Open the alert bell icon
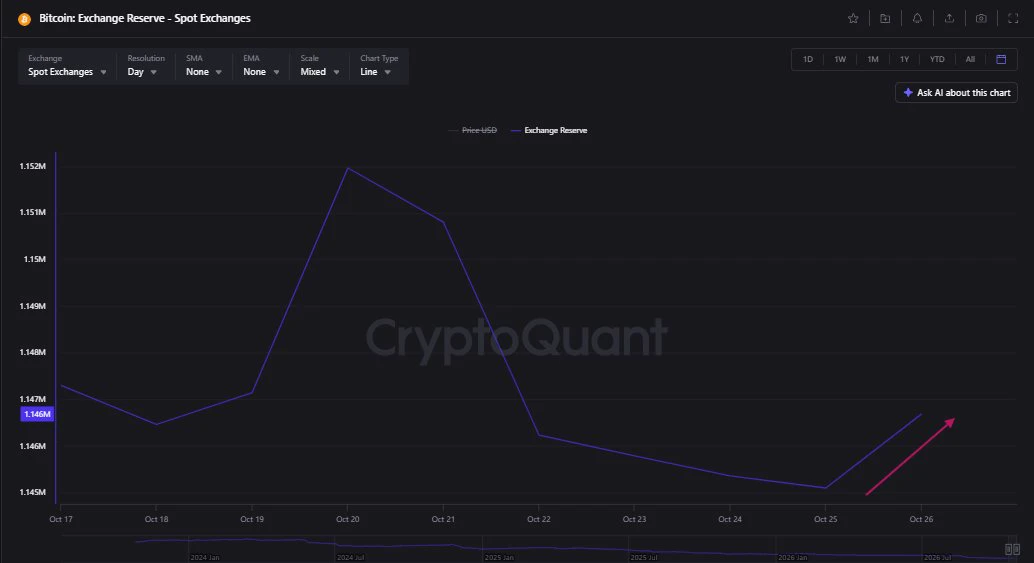The image size is (1034, 563). (x=917, y=18)
